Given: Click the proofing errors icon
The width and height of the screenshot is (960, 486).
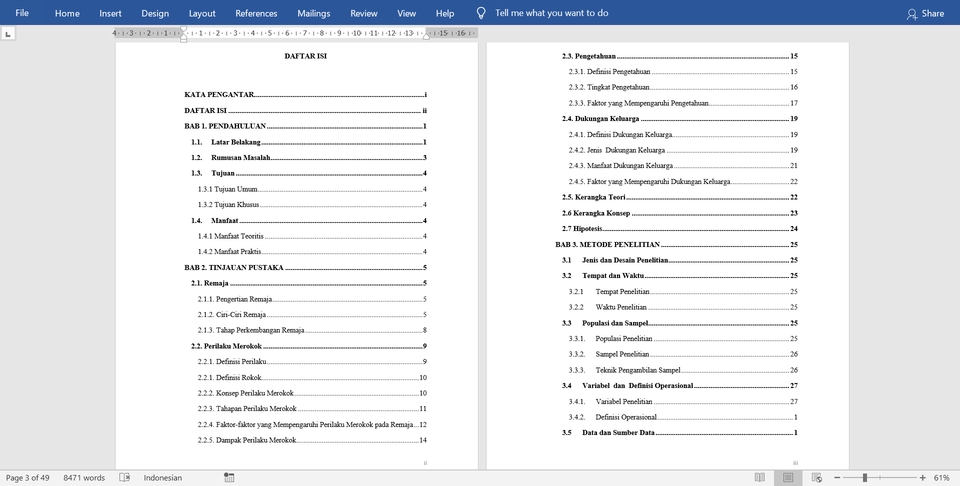Looking at the screenshot, I should [x=124, y=477].
